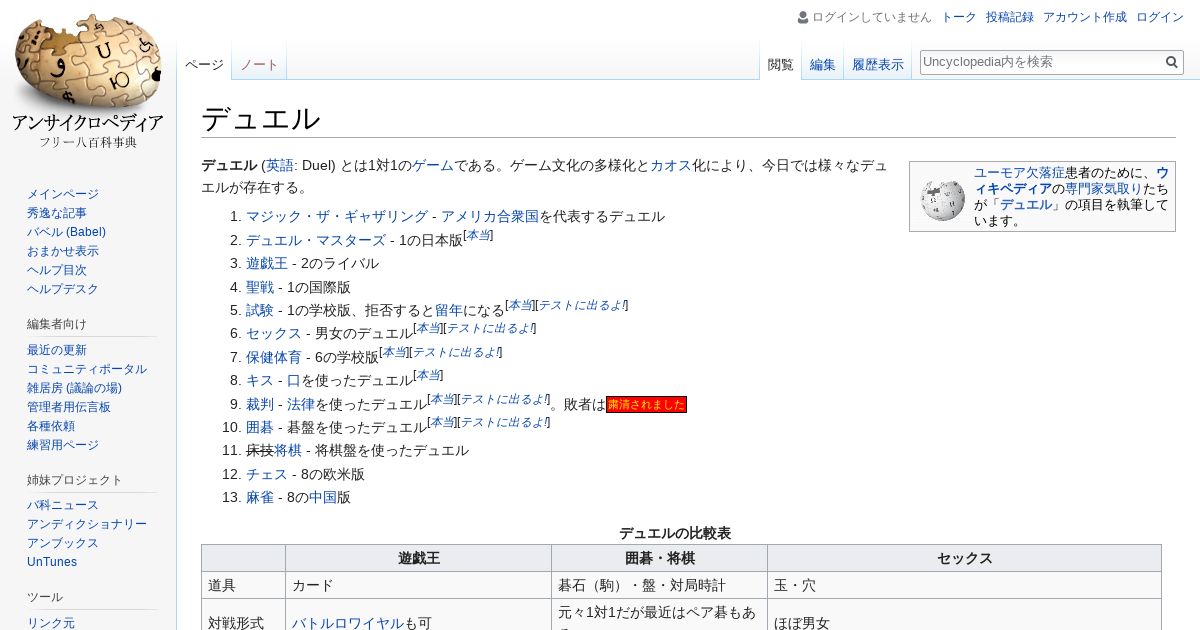Image resolution: width=1200 pixels, height=630 pixels.
Task: Open 「デュエル」 link in notice box
Action: (1025, 204)
